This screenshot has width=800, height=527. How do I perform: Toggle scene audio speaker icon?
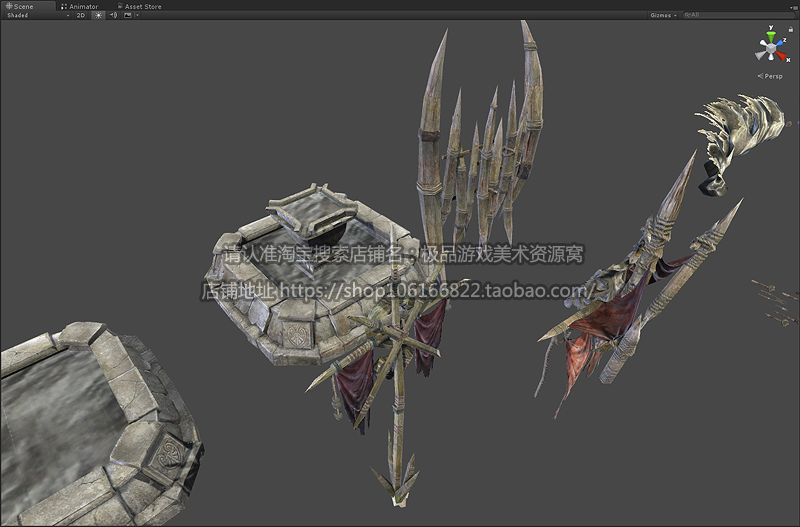pos(113,15)
